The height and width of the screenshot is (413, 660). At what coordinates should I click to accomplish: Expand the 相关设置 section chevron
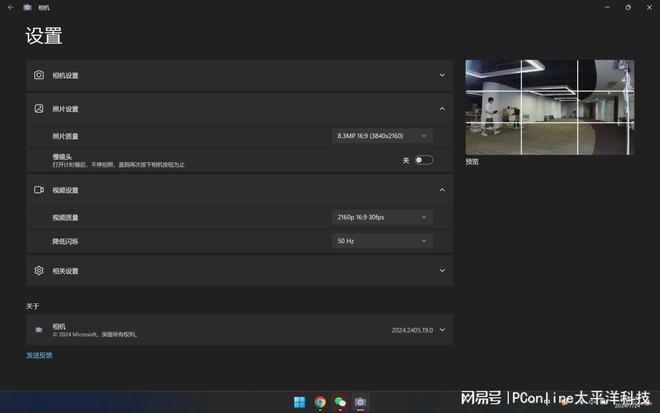click(x=442, y=270)
